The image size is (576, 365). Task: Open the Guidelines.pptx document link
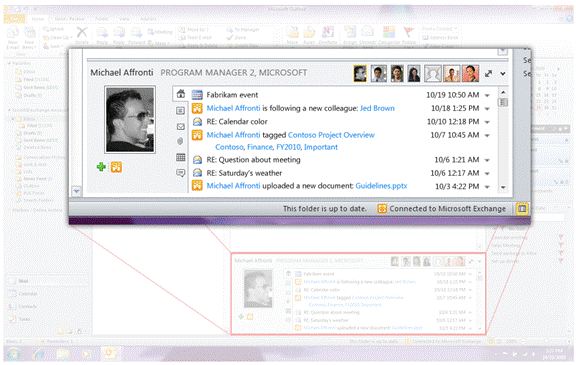point(381,186)
